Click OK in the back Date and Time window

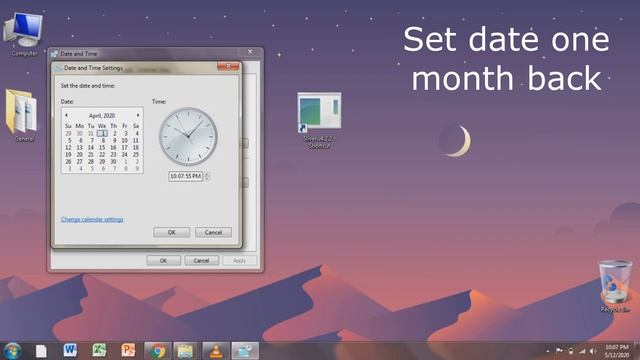point(163,260)
